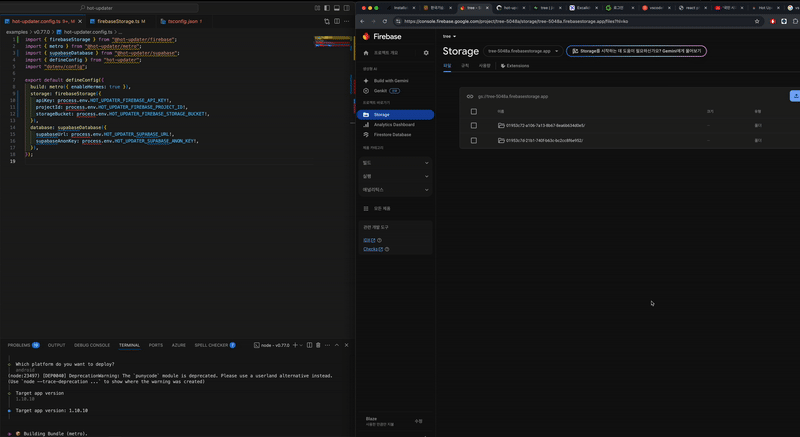Click the Chrome address bar URL
Image resolution: width=800 pixels, height=437 pixels.
click(x=516, y=21)
